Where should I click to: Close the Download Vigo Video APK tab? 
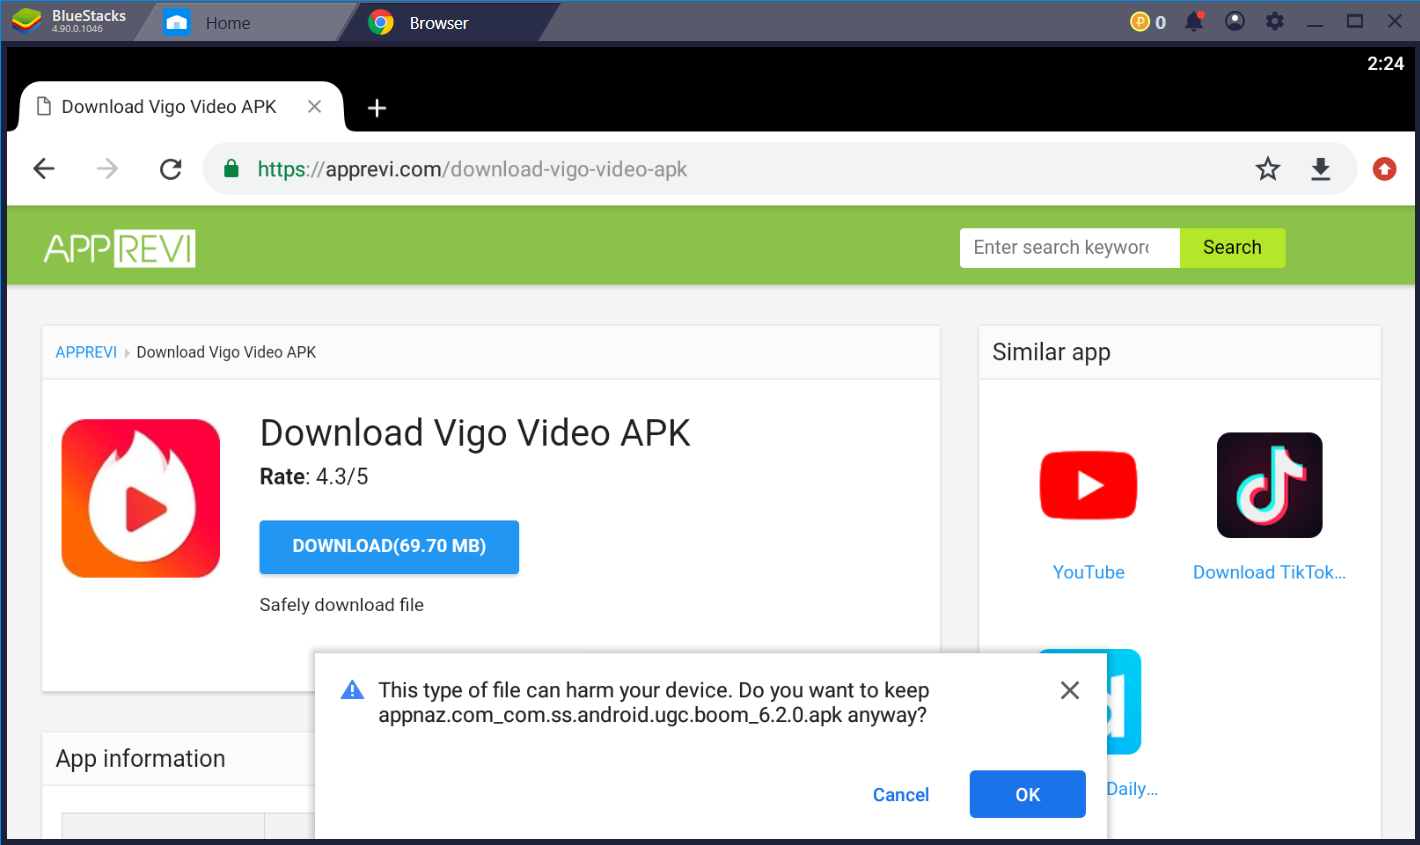(x=314, y=107)
